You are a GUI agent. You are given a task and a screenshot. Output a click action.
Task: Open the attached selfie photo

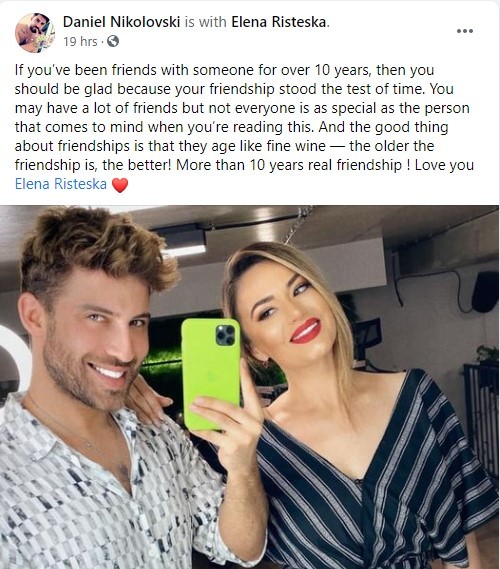pyautogui.click(x=250, y=387)
